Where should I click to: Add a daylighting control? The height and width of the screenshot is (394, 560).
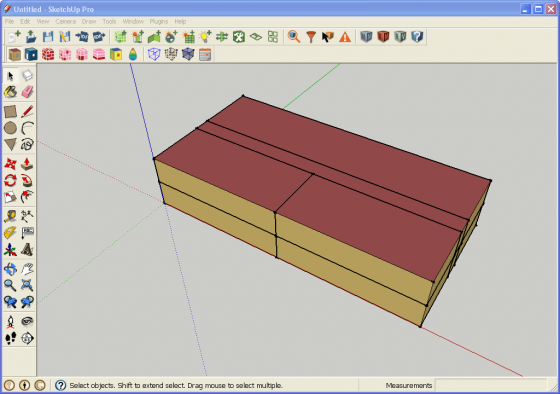tap(171, 36)
